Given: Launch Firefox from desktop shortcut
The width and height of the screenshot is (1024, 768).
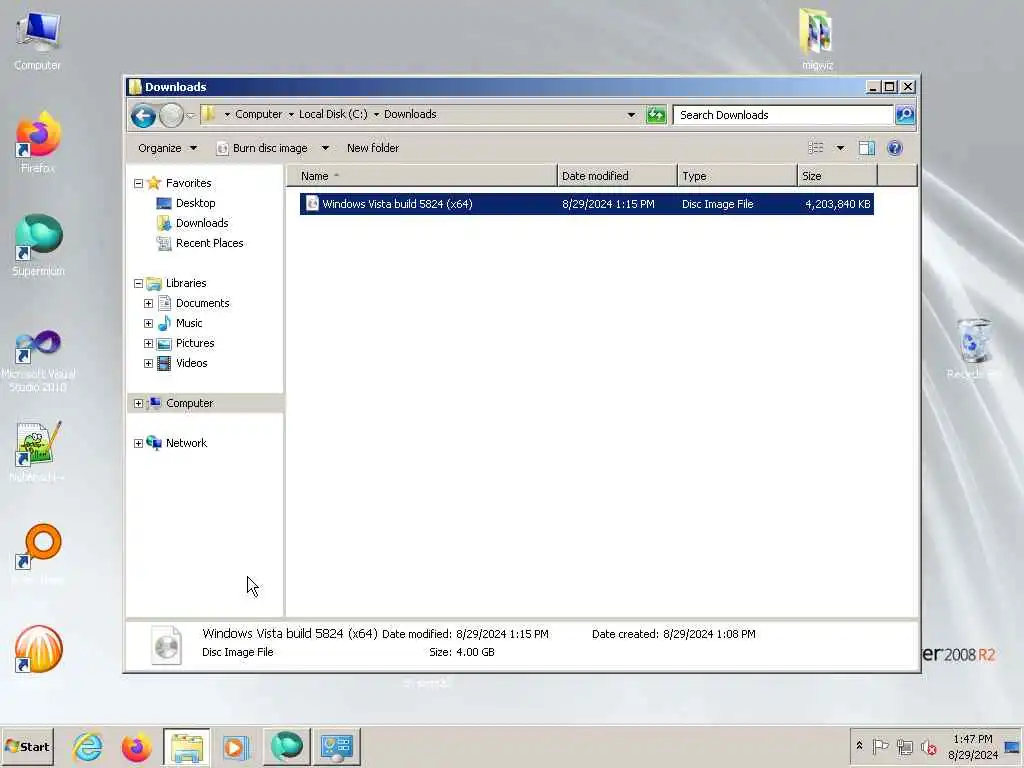Looking at the screenshot, I should click(38, 142).
